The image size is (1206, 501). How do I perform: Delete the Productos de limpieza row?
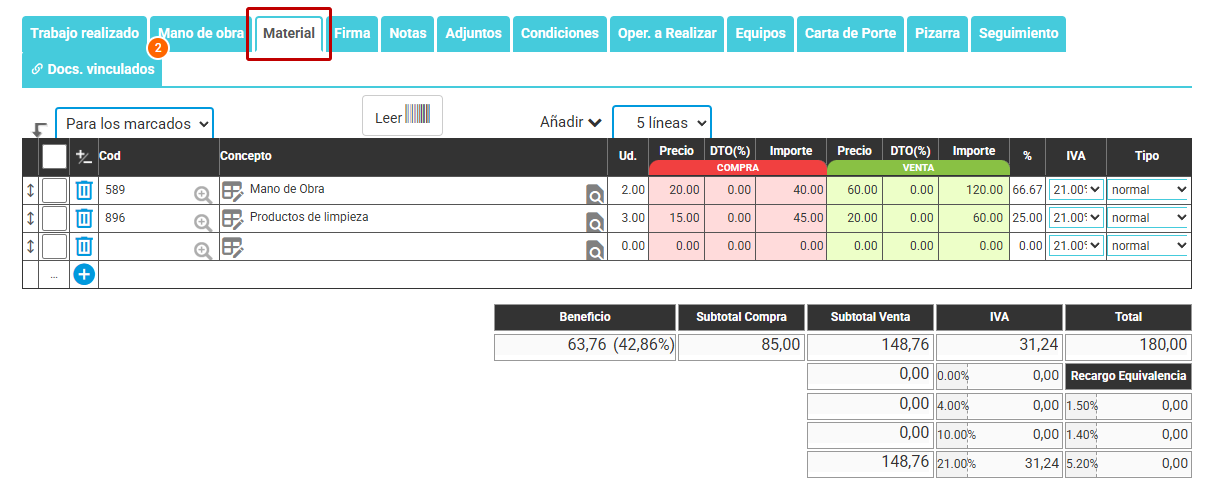coord(84,218)
